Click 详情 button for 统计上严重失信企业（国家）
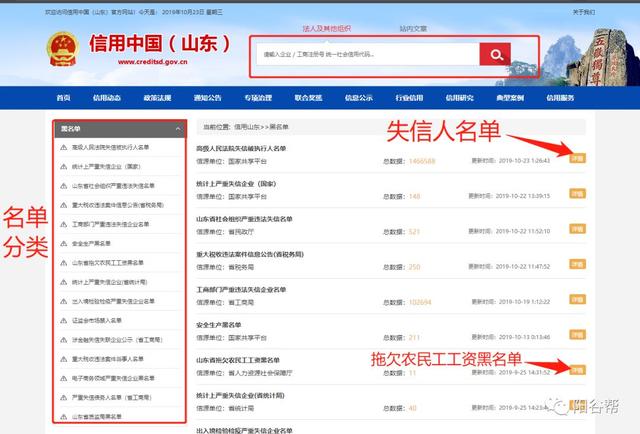Image resolution: width=640 pixels, height=434 pixels. tap(578, 194)
